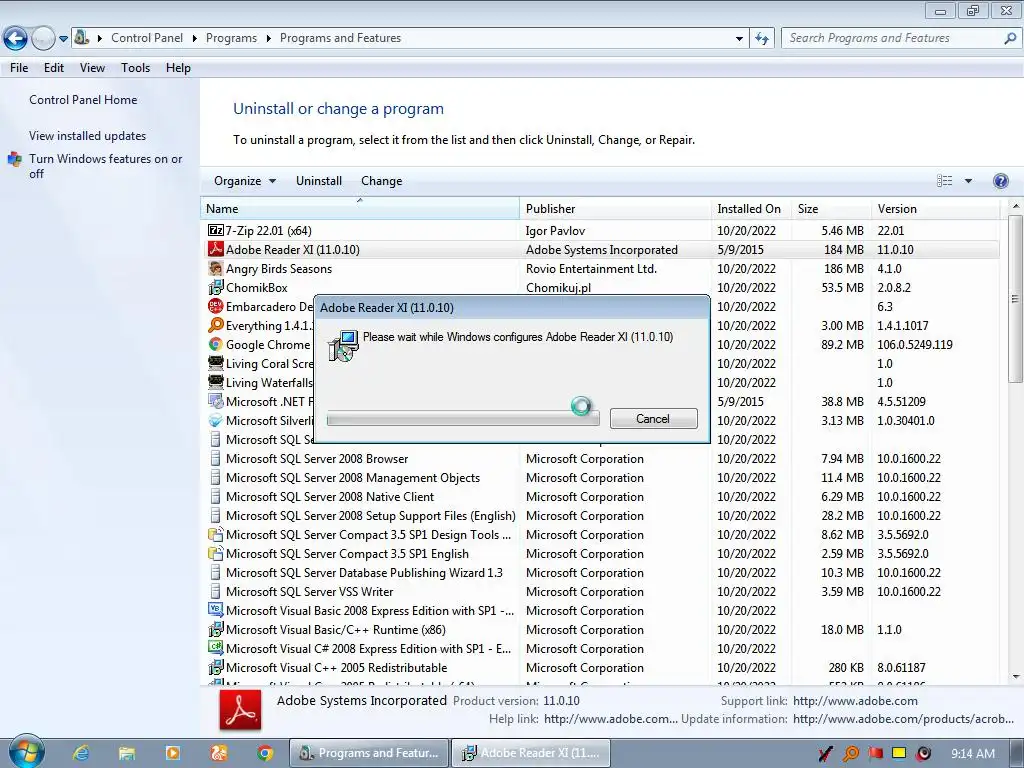Open Internet Explorer from the taskbar

coord(81,753)
